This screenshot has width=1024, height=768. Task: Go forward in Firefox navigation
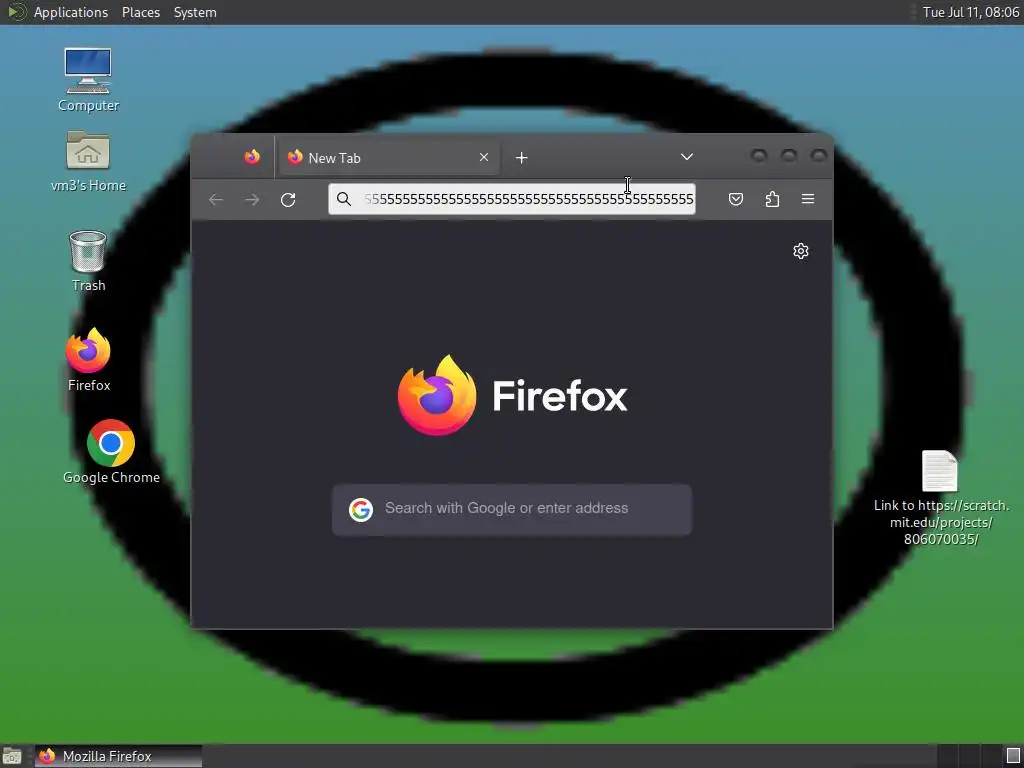[x=252, y=200]
